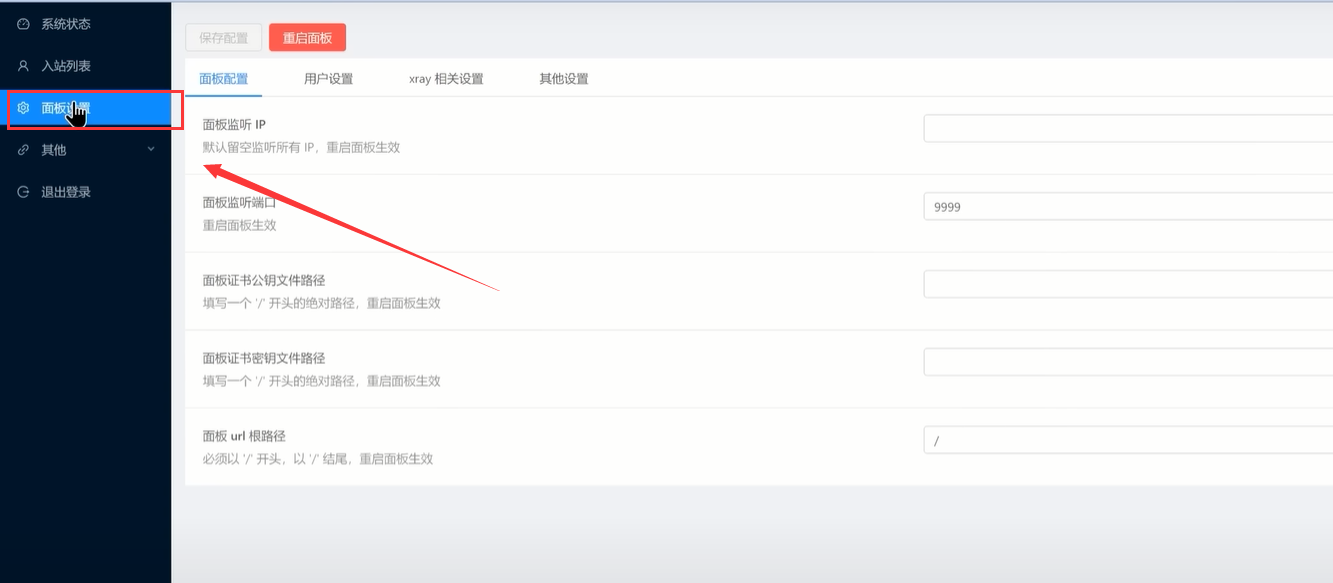Open 系统状态 text label in the sidebar

[66, 24]
